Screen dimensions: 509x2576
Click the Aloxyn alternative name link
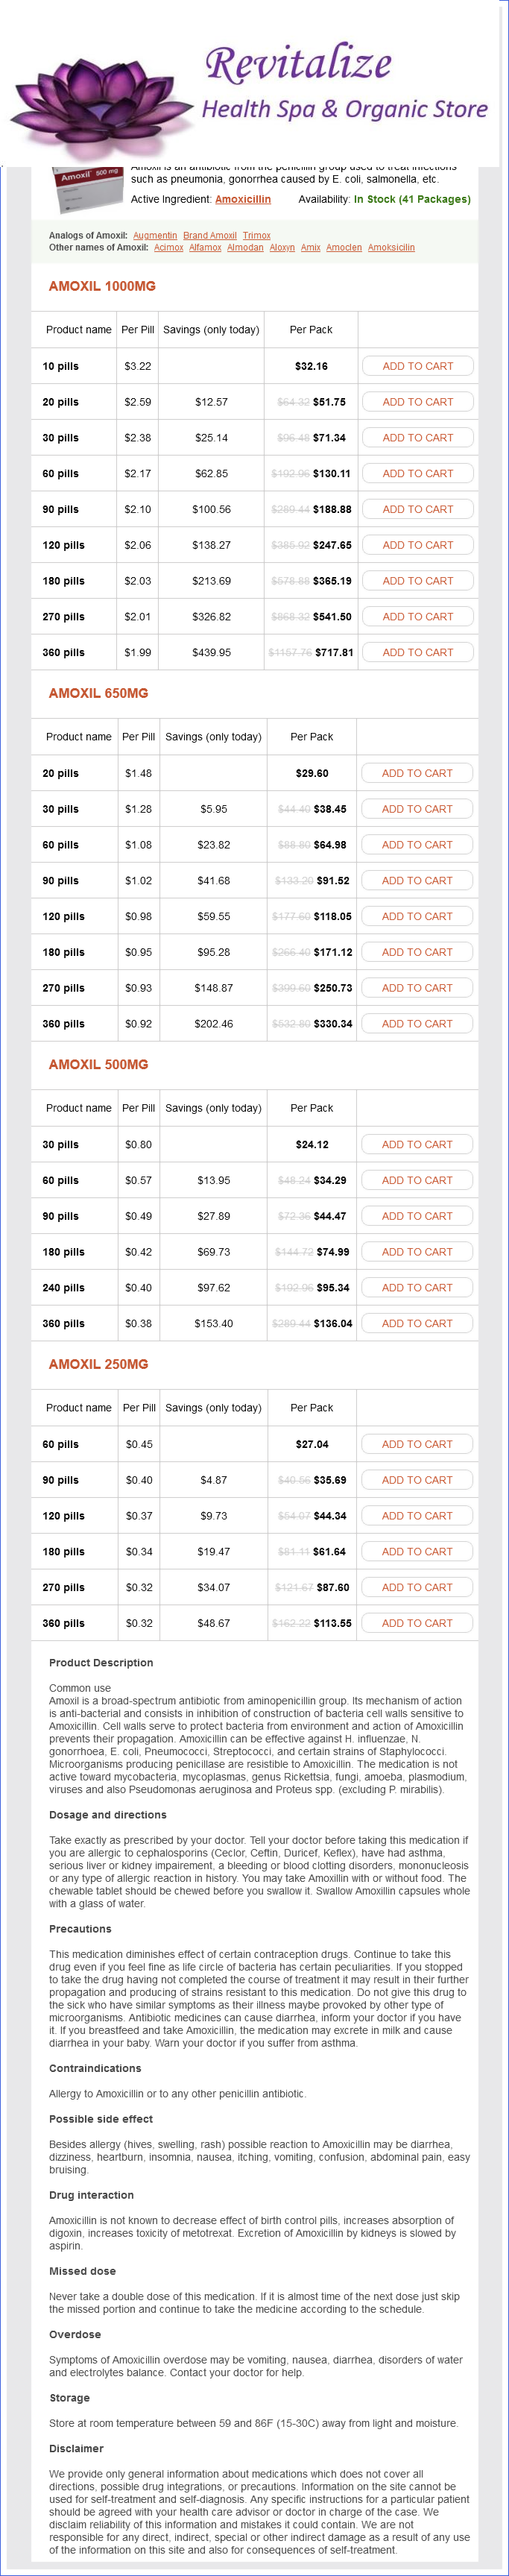click(282, 248)
